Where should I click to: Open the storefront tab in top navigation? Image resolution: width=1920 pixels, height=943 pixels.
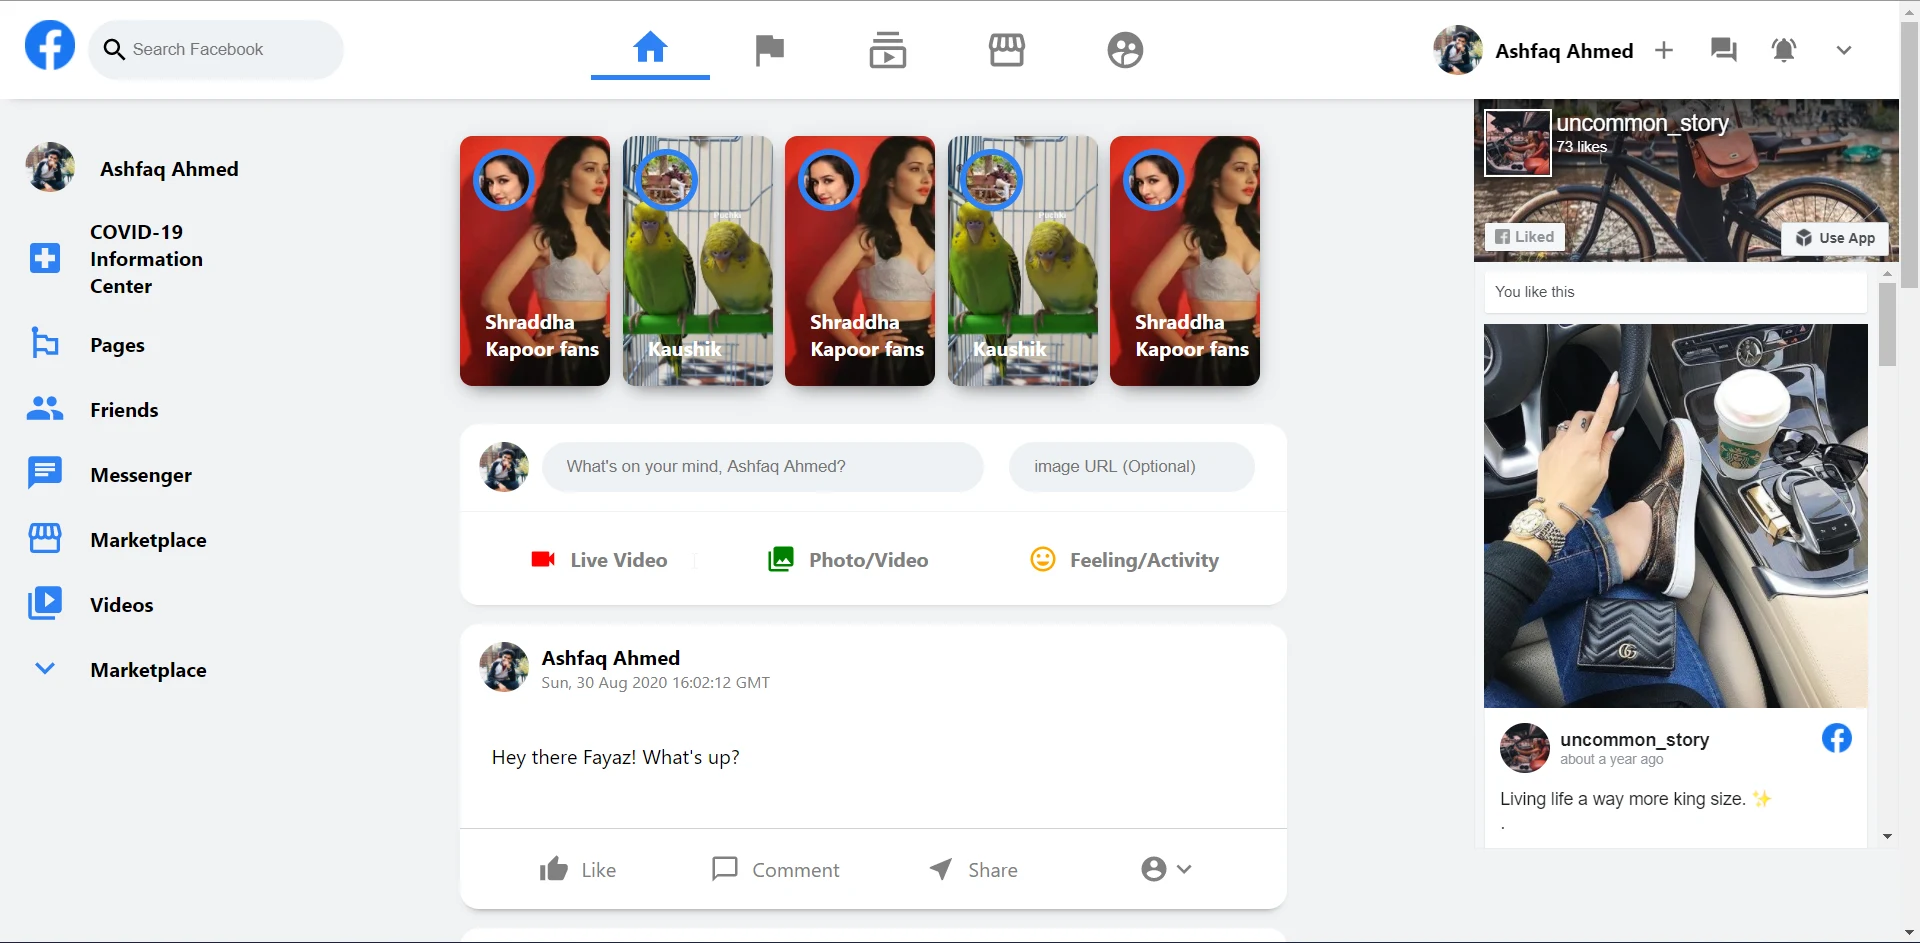pos(1007,50)
